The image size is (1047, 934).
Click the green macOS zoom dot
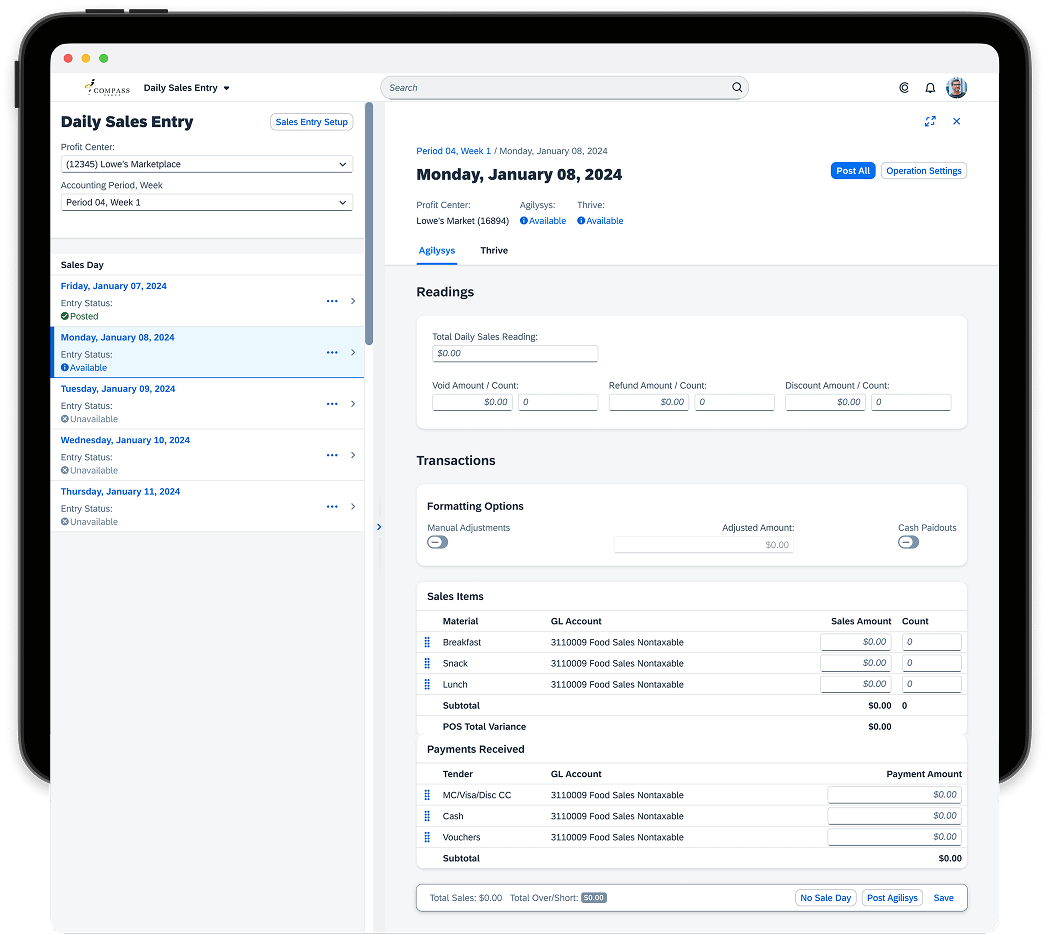click(x=103, y=58)
